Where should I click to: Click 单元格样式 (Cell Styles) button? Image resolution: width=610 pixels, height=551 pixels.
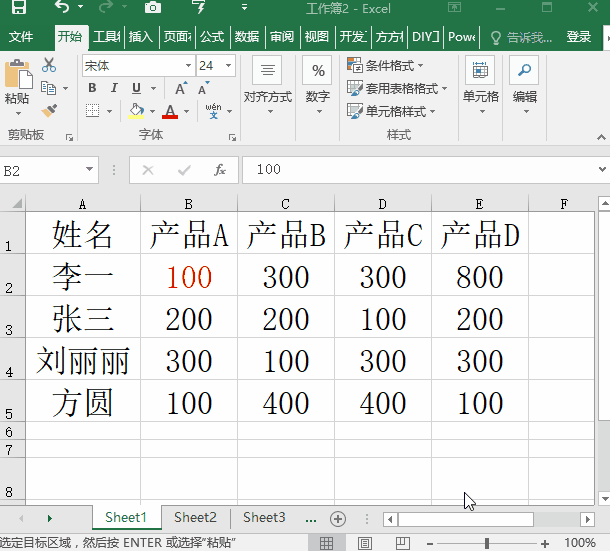coord(391,111)
